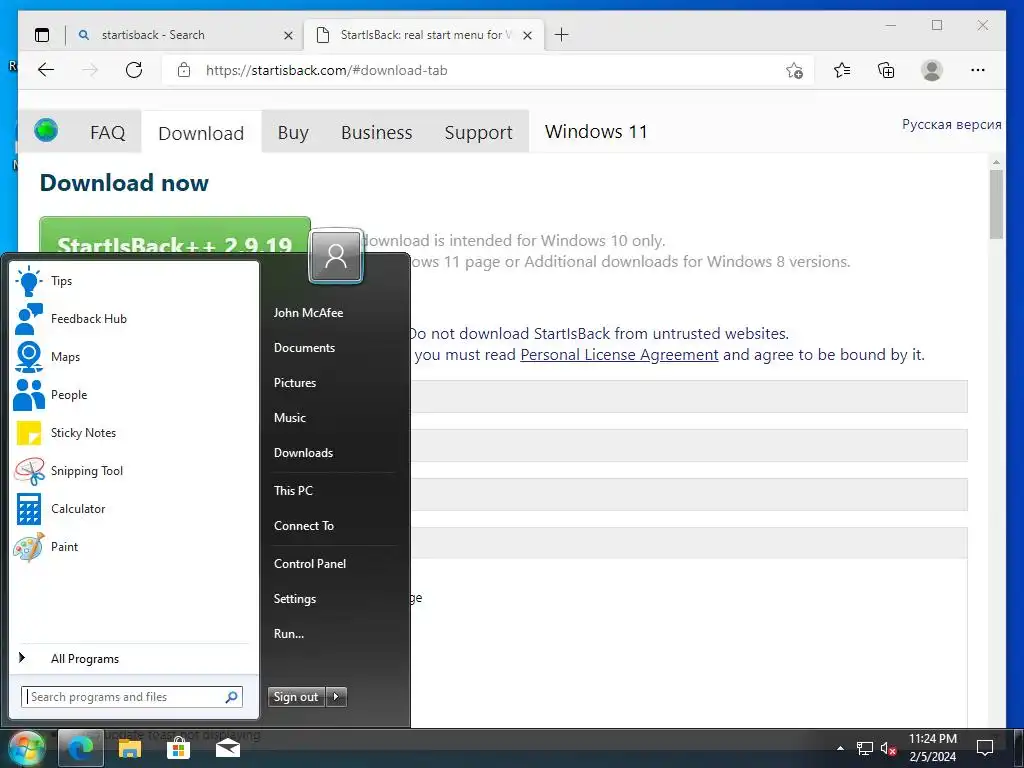Open Pictures from start menu

coord(295,383)
